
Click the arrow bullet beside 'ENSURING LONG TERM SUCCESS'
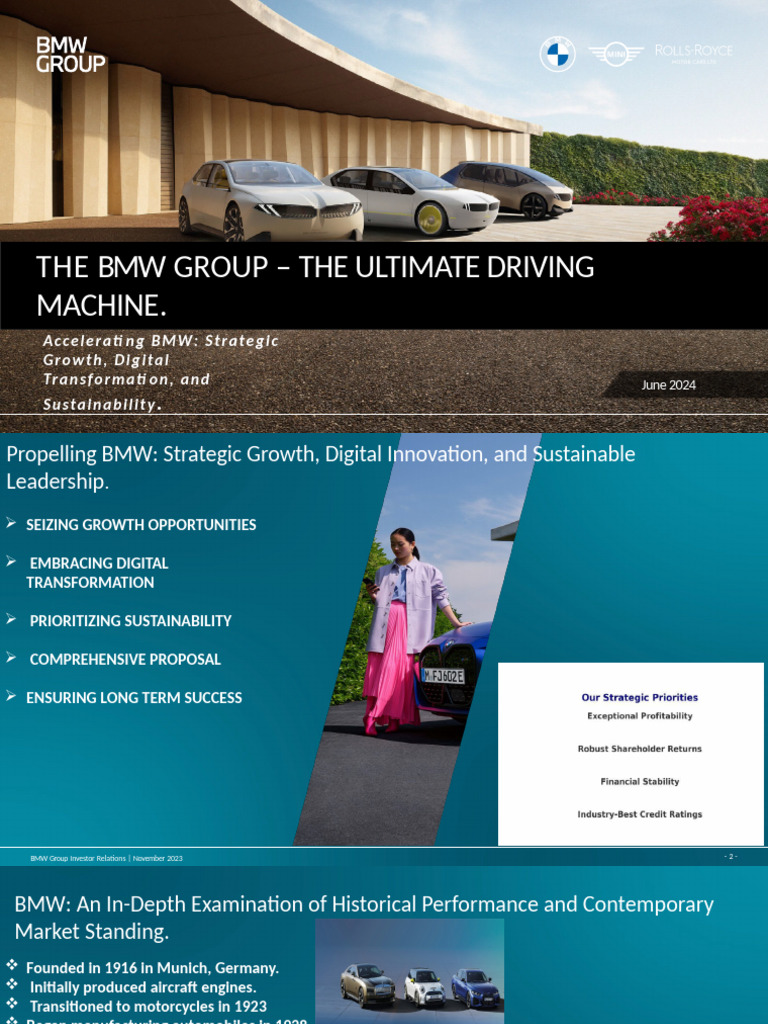click(11, 696)
